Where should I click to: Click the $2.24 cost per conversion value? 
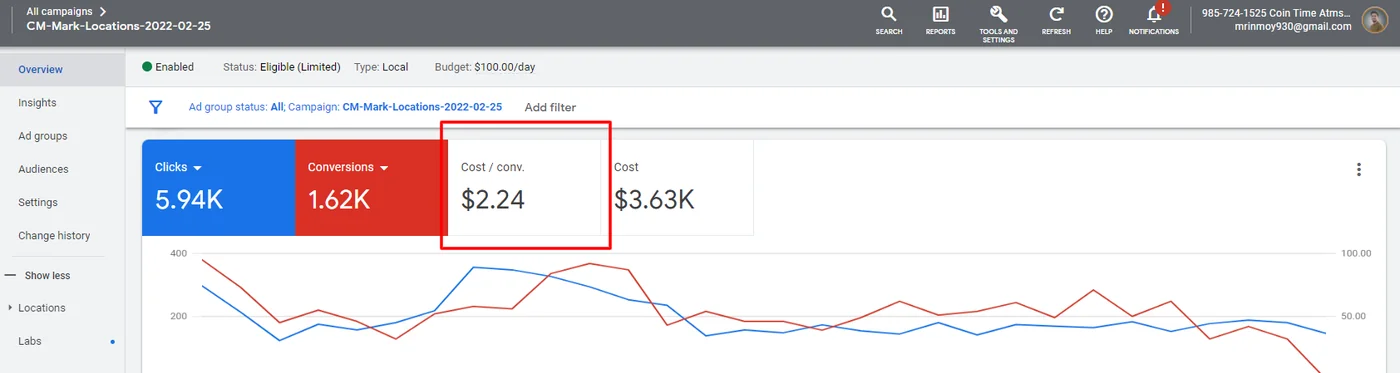492,200
